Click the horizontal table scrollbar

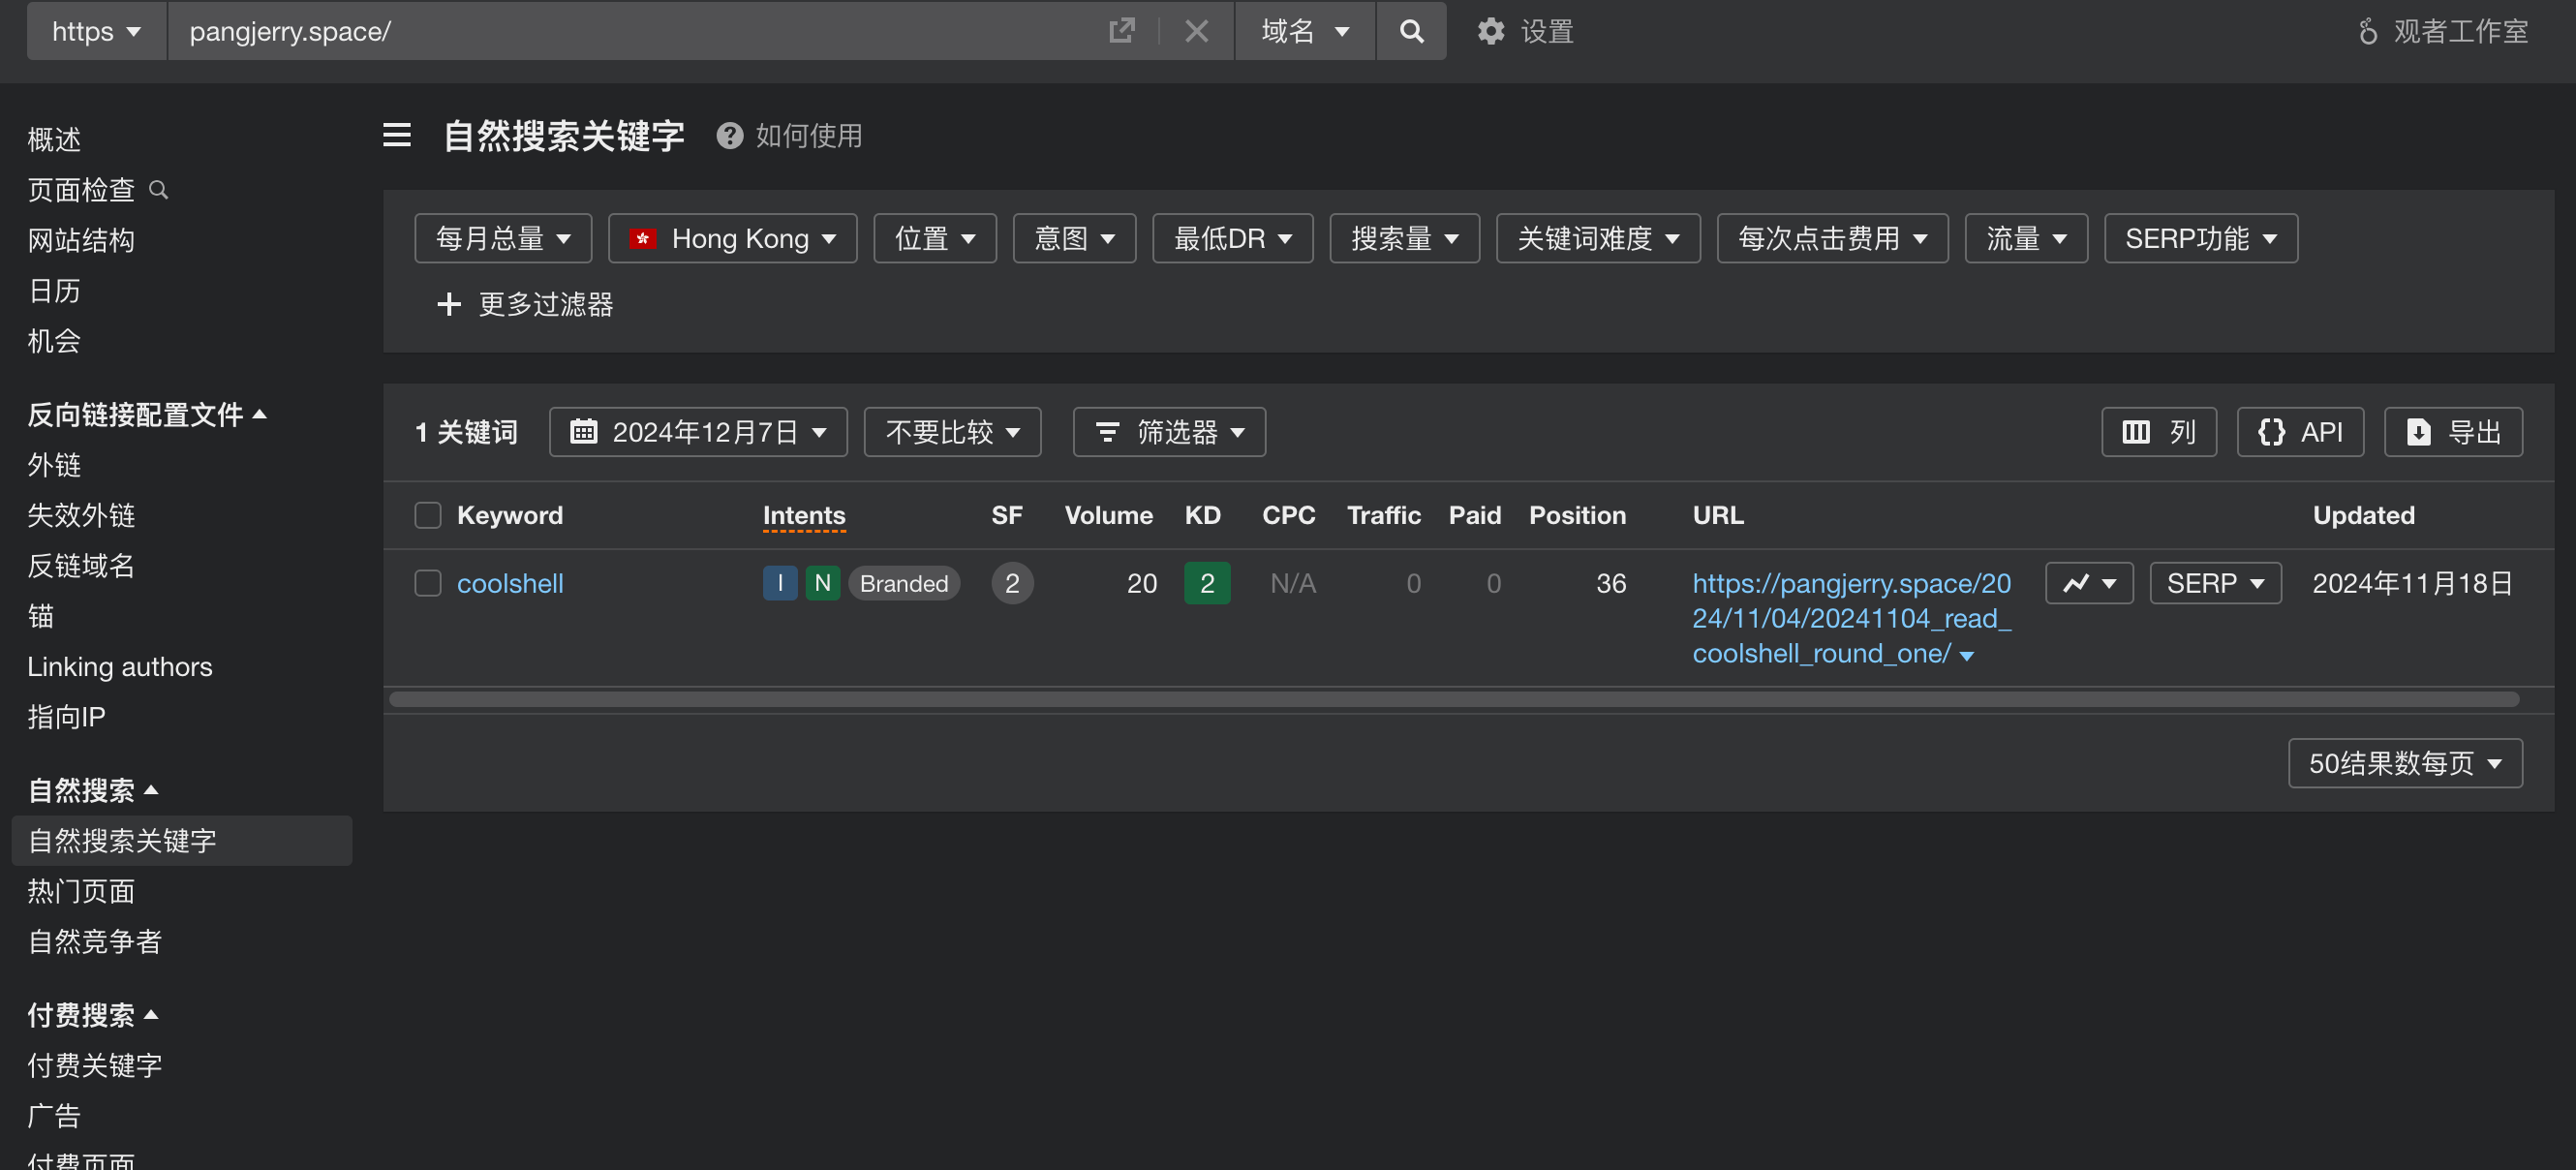pyautogui.click(x=1453, y=699)
